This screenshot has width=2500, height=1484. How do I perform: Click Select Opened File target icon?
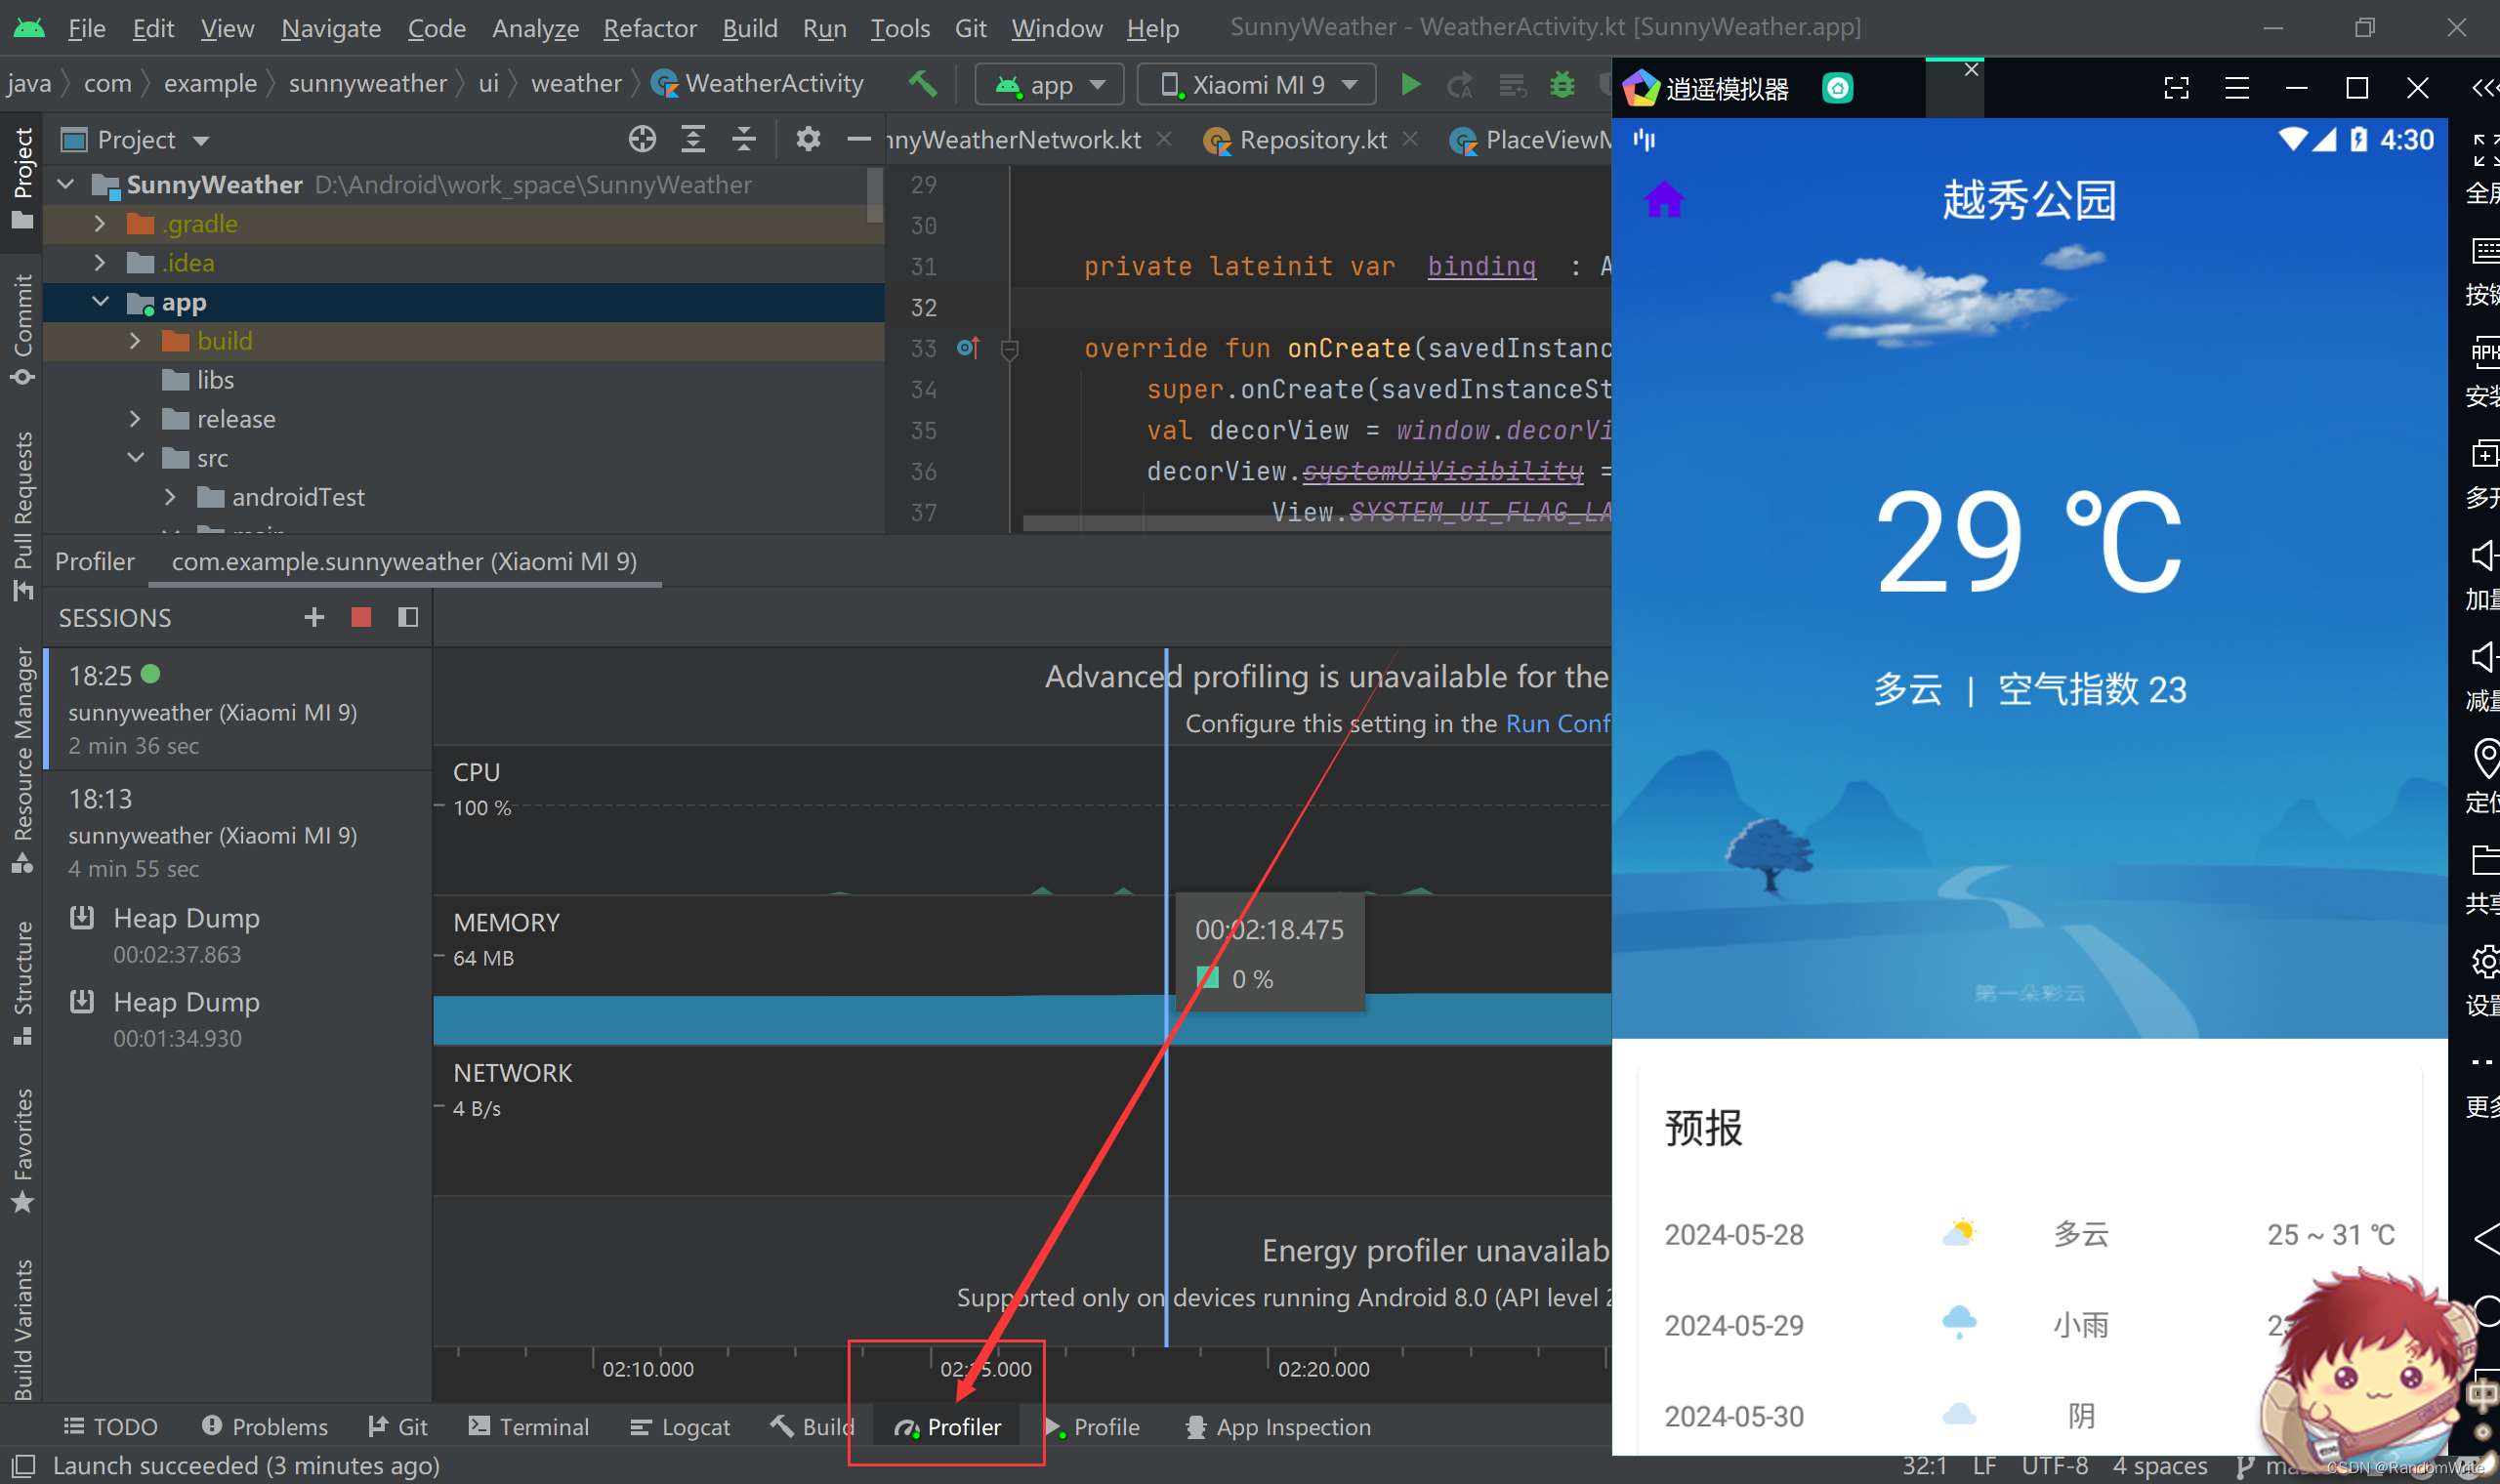(642, 139)
